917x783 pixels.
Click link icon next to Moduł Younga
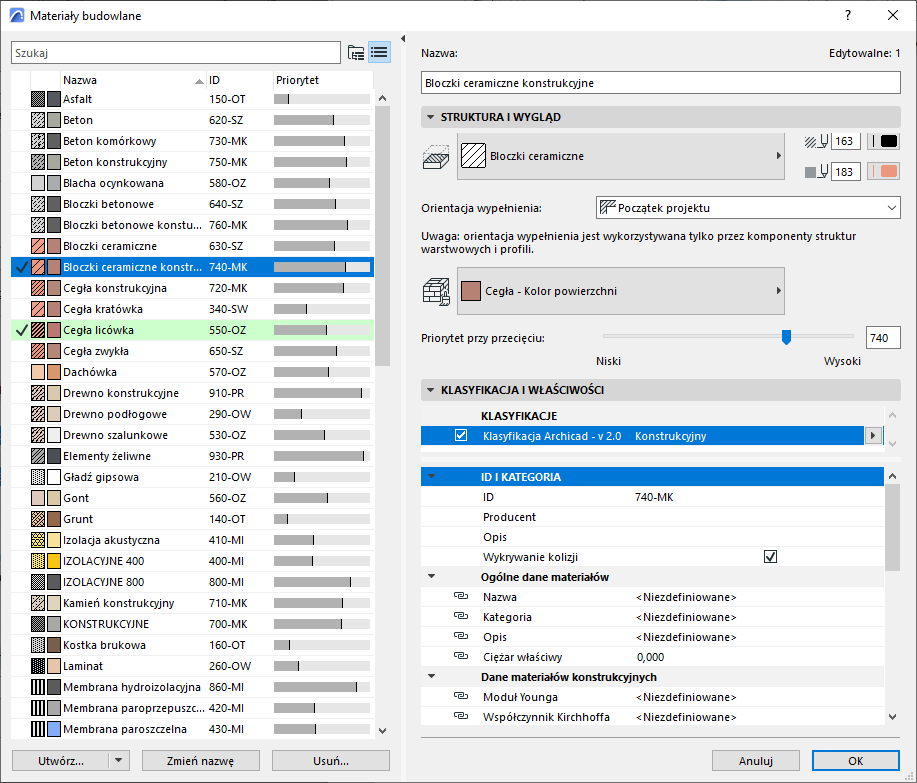tap(461, 696)
